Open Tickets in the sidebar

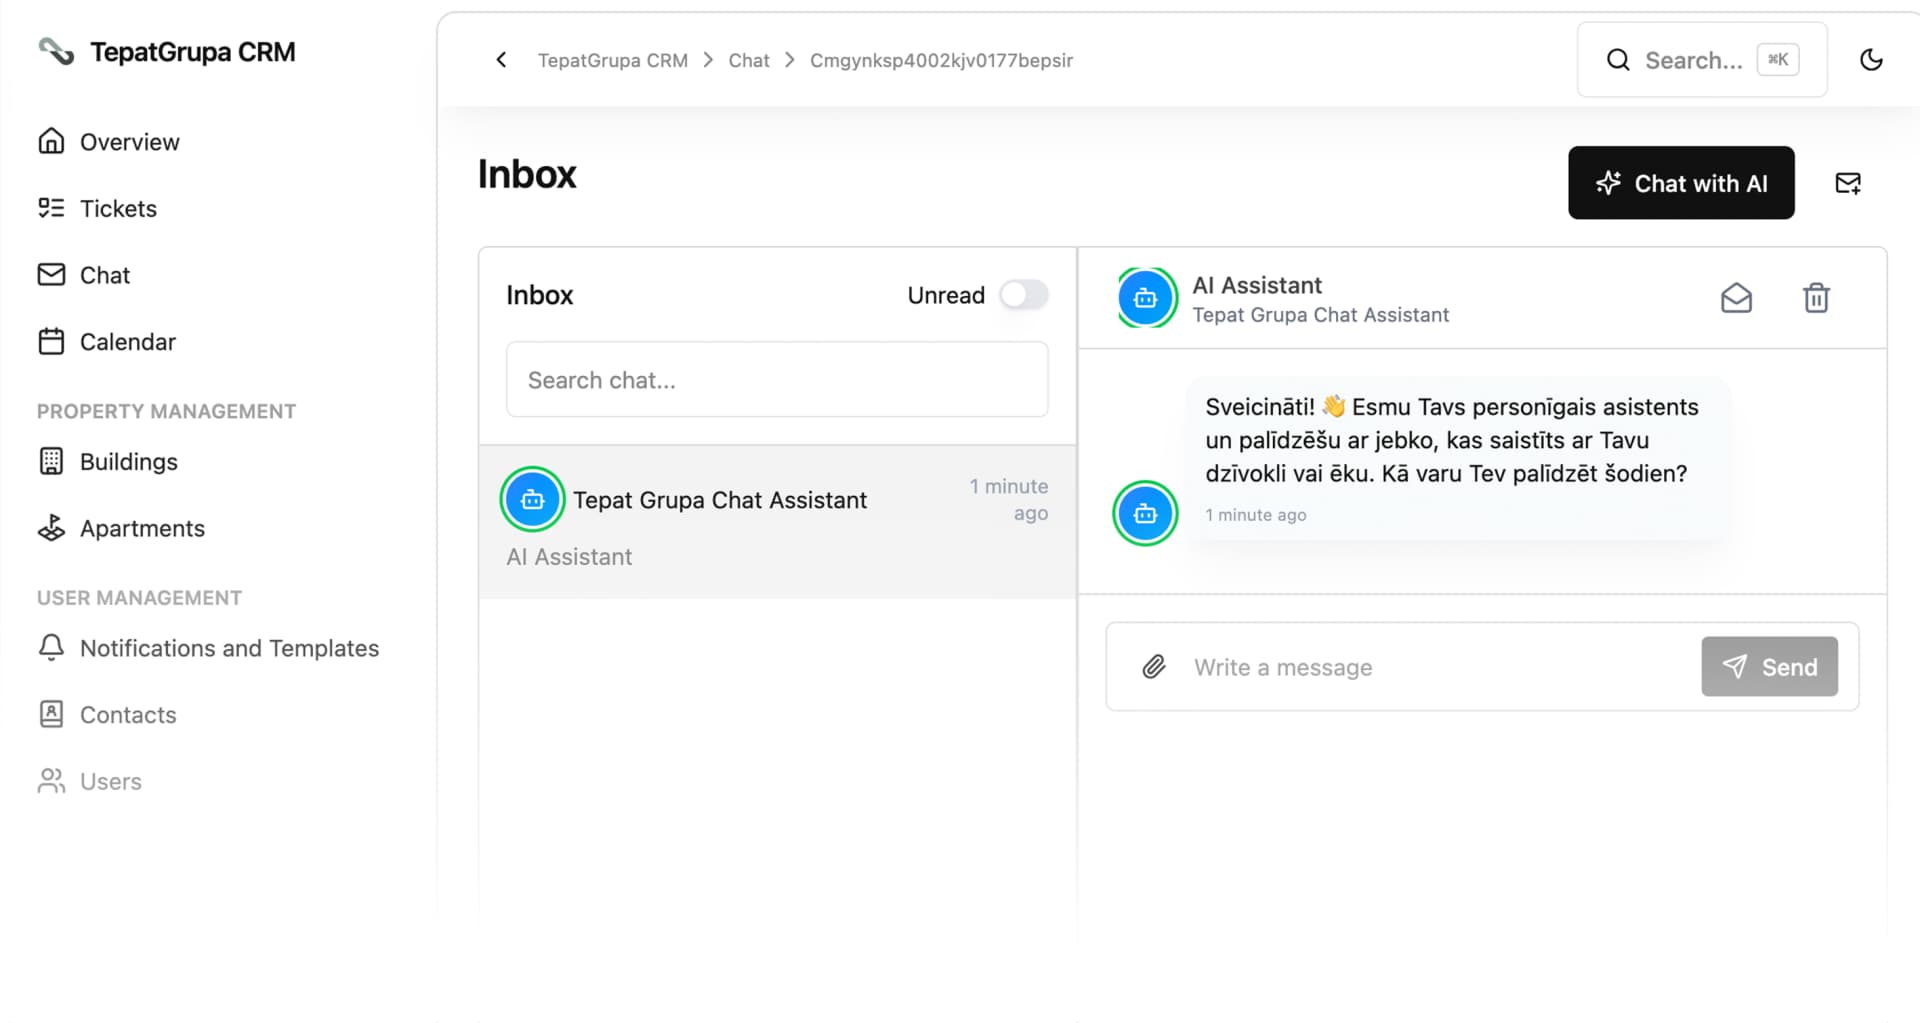pos(118,208)
